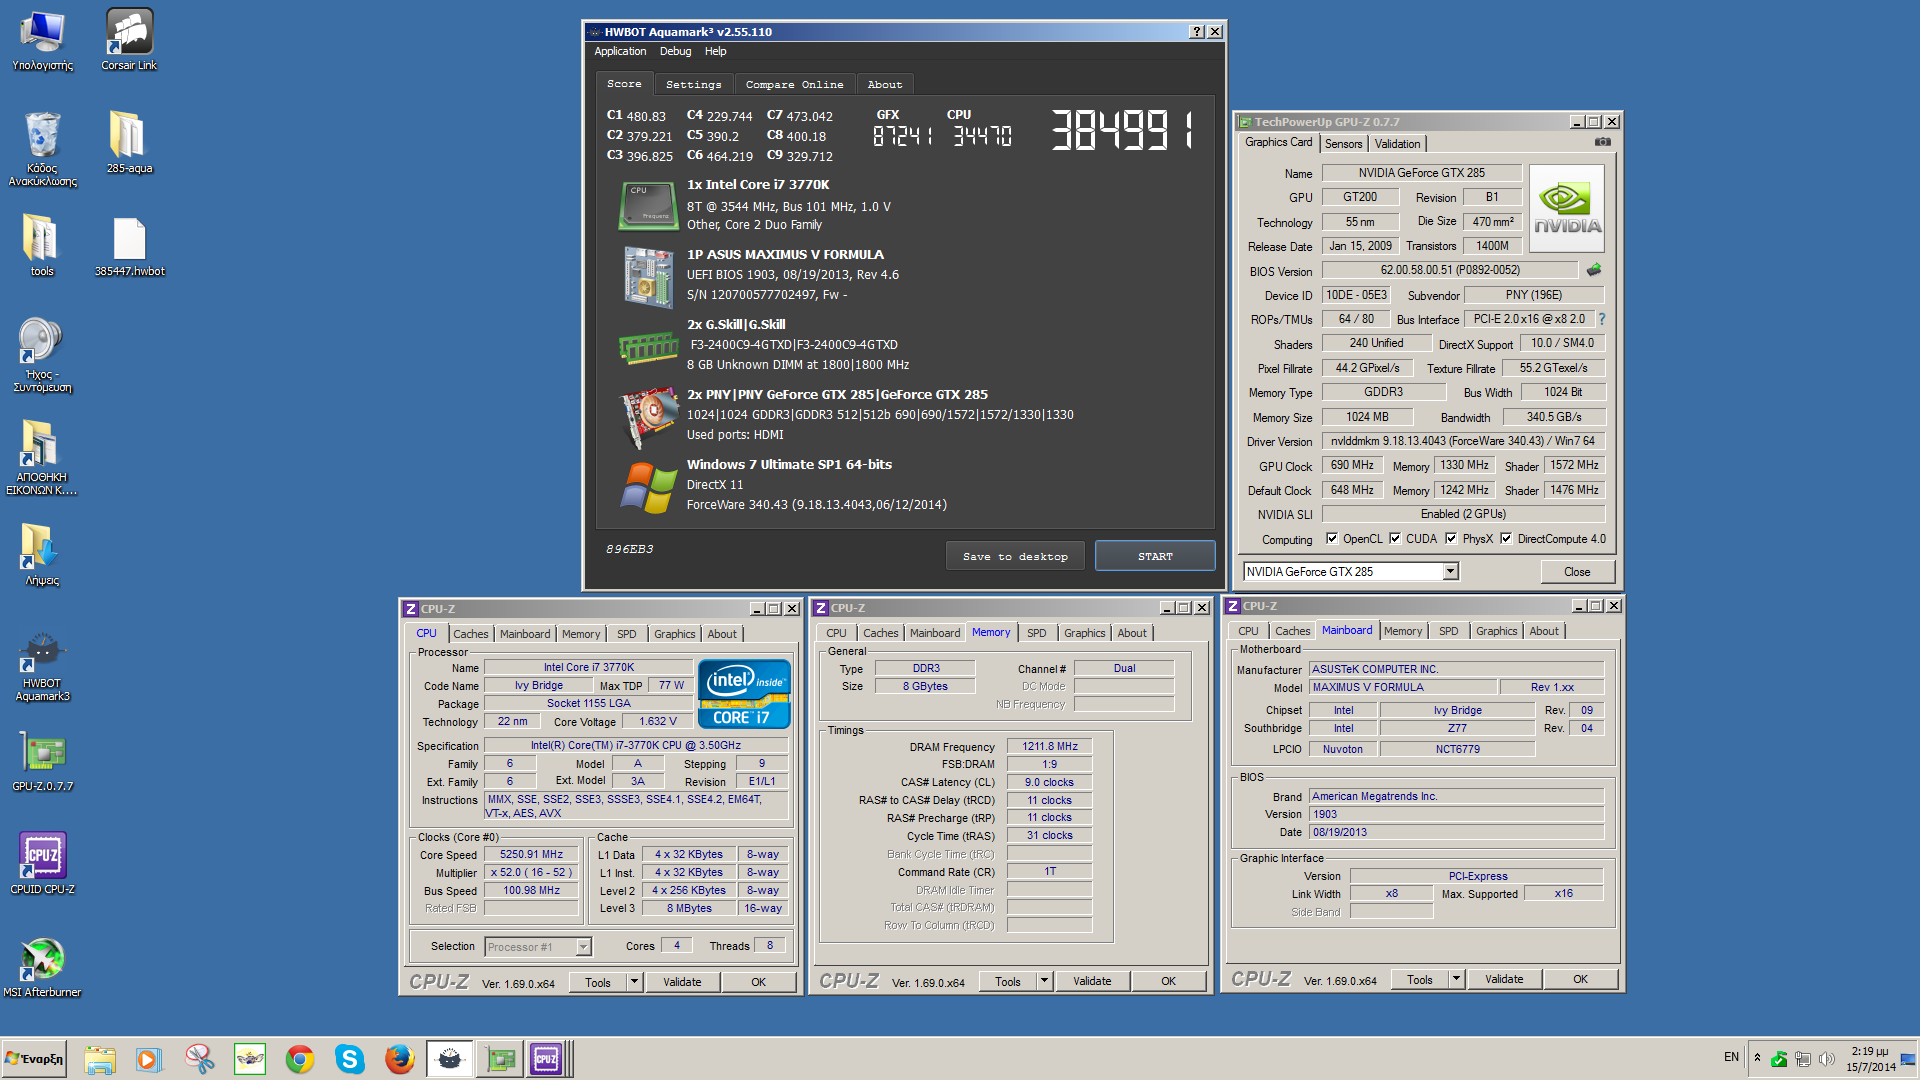Click the GPU-Z Name field GTX 285

[1421, 173]
